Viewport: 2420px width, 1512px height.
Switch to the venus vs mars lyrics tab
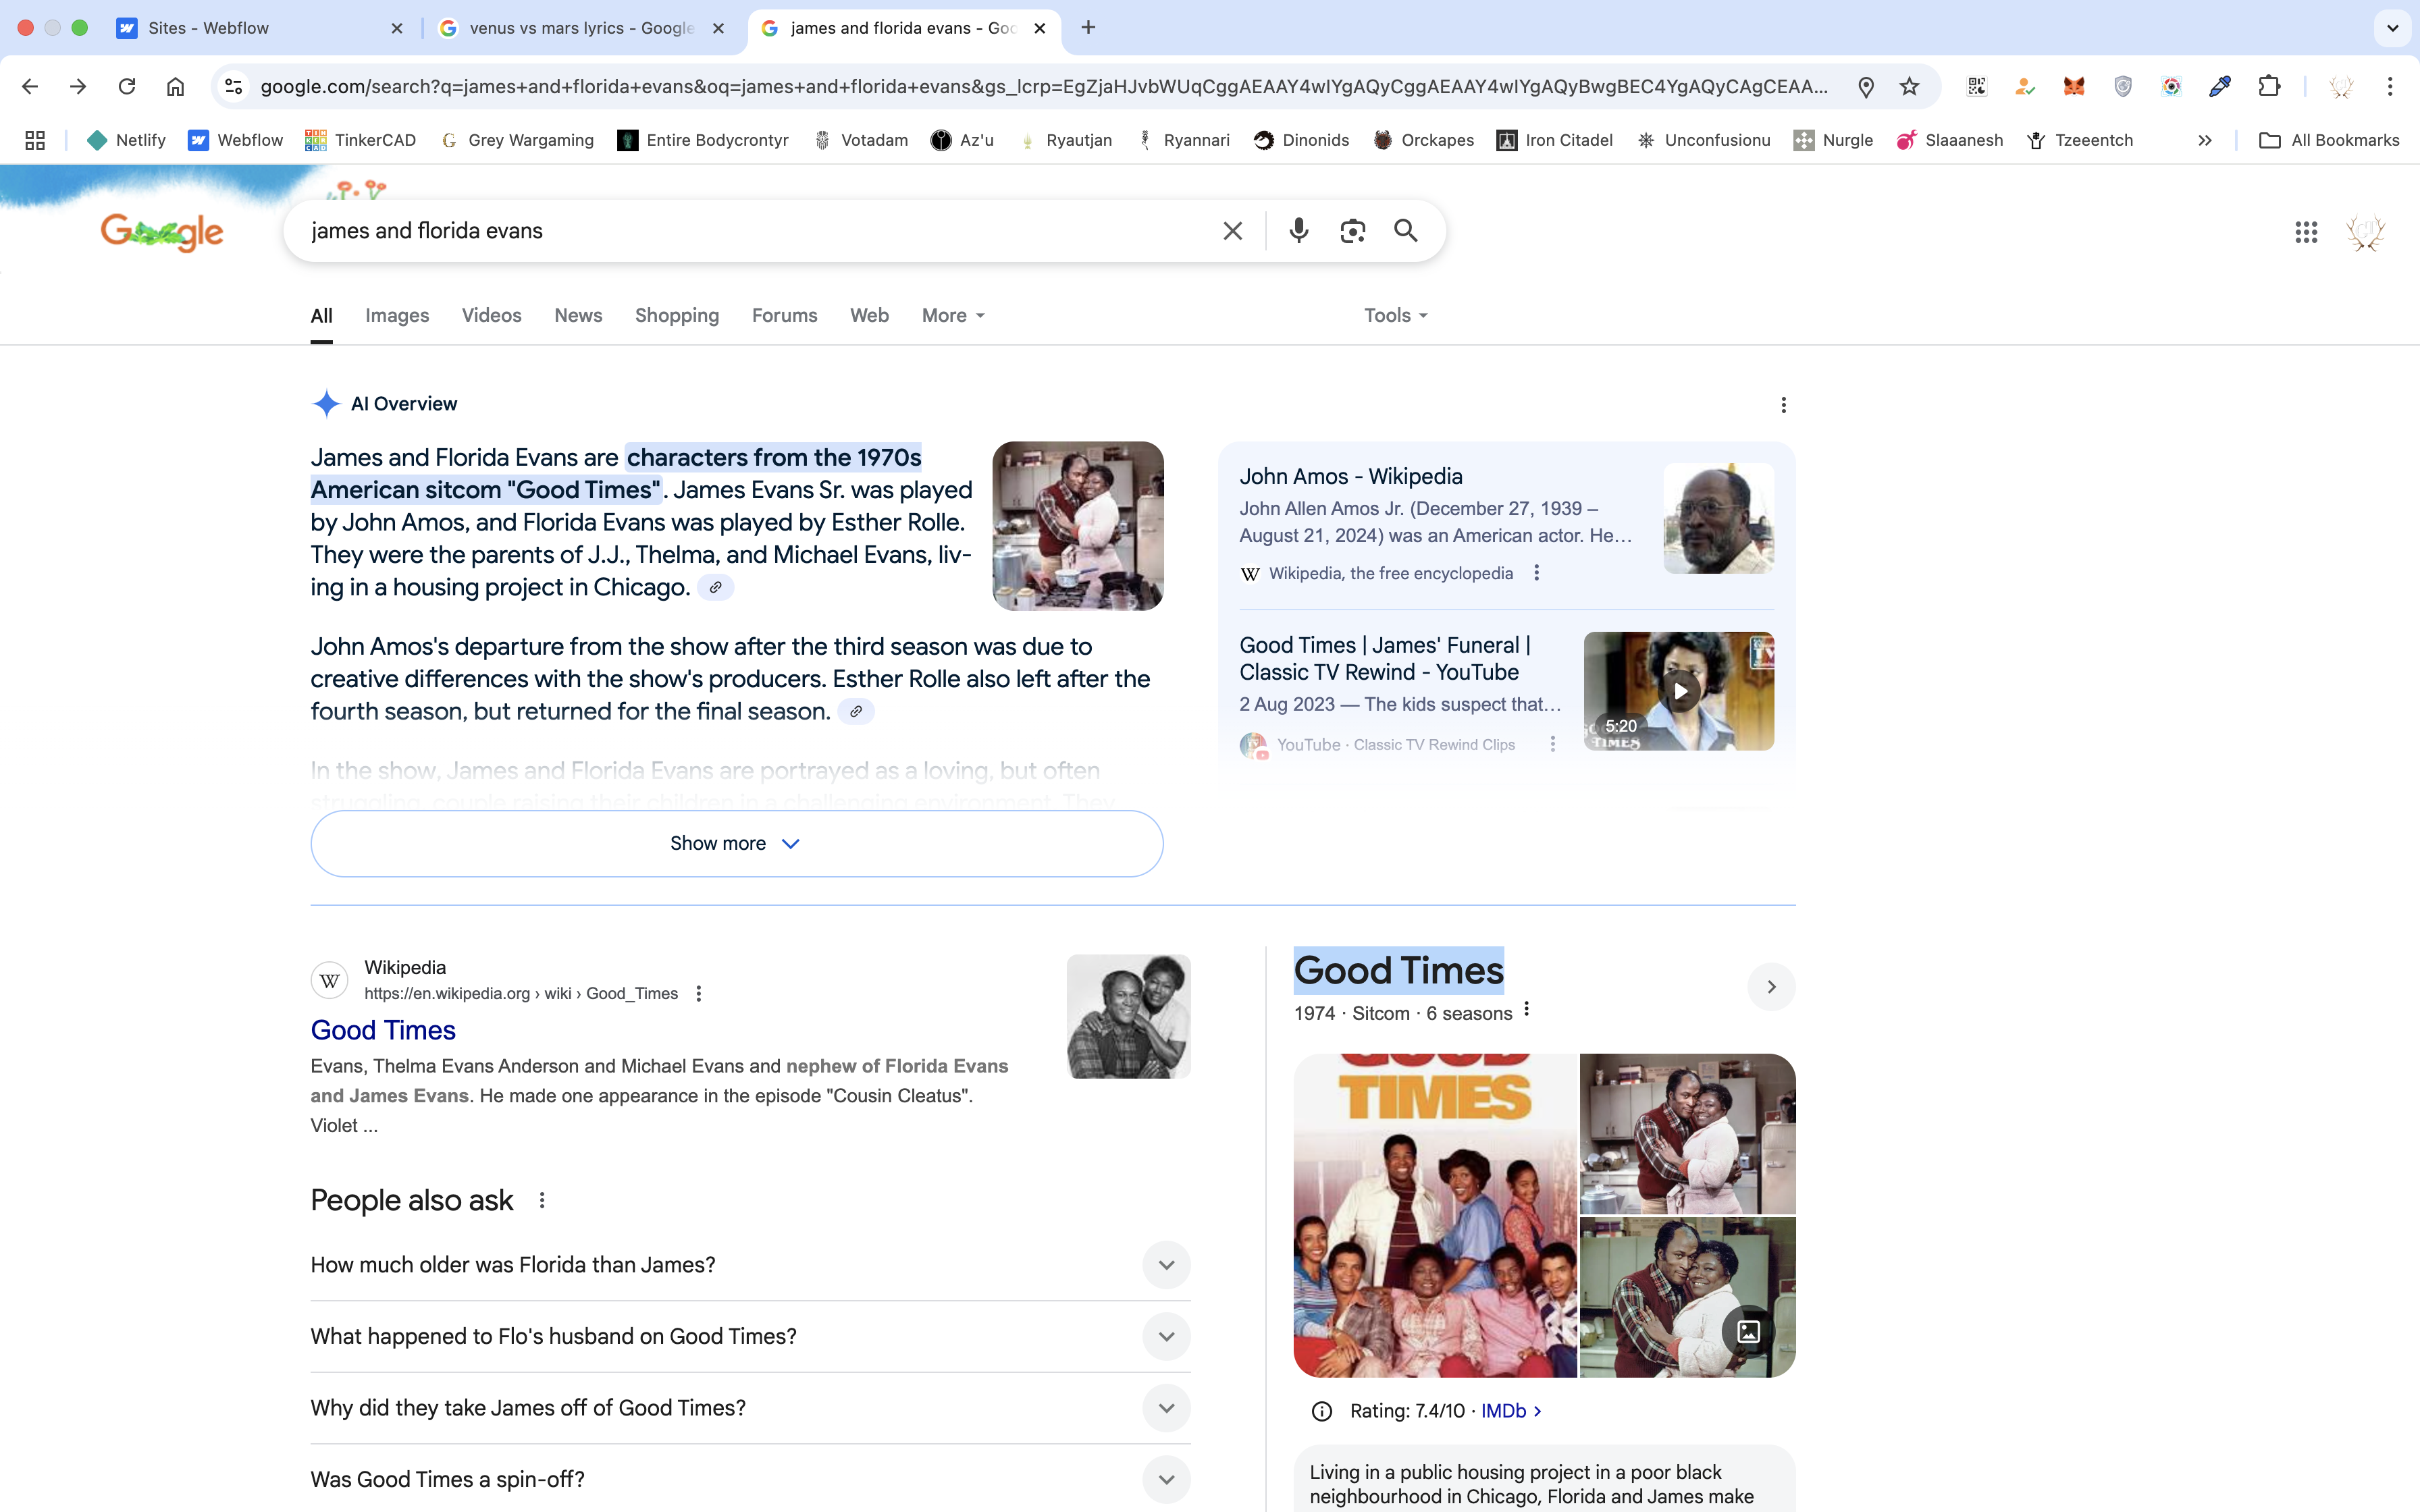(x=581, y=28)
